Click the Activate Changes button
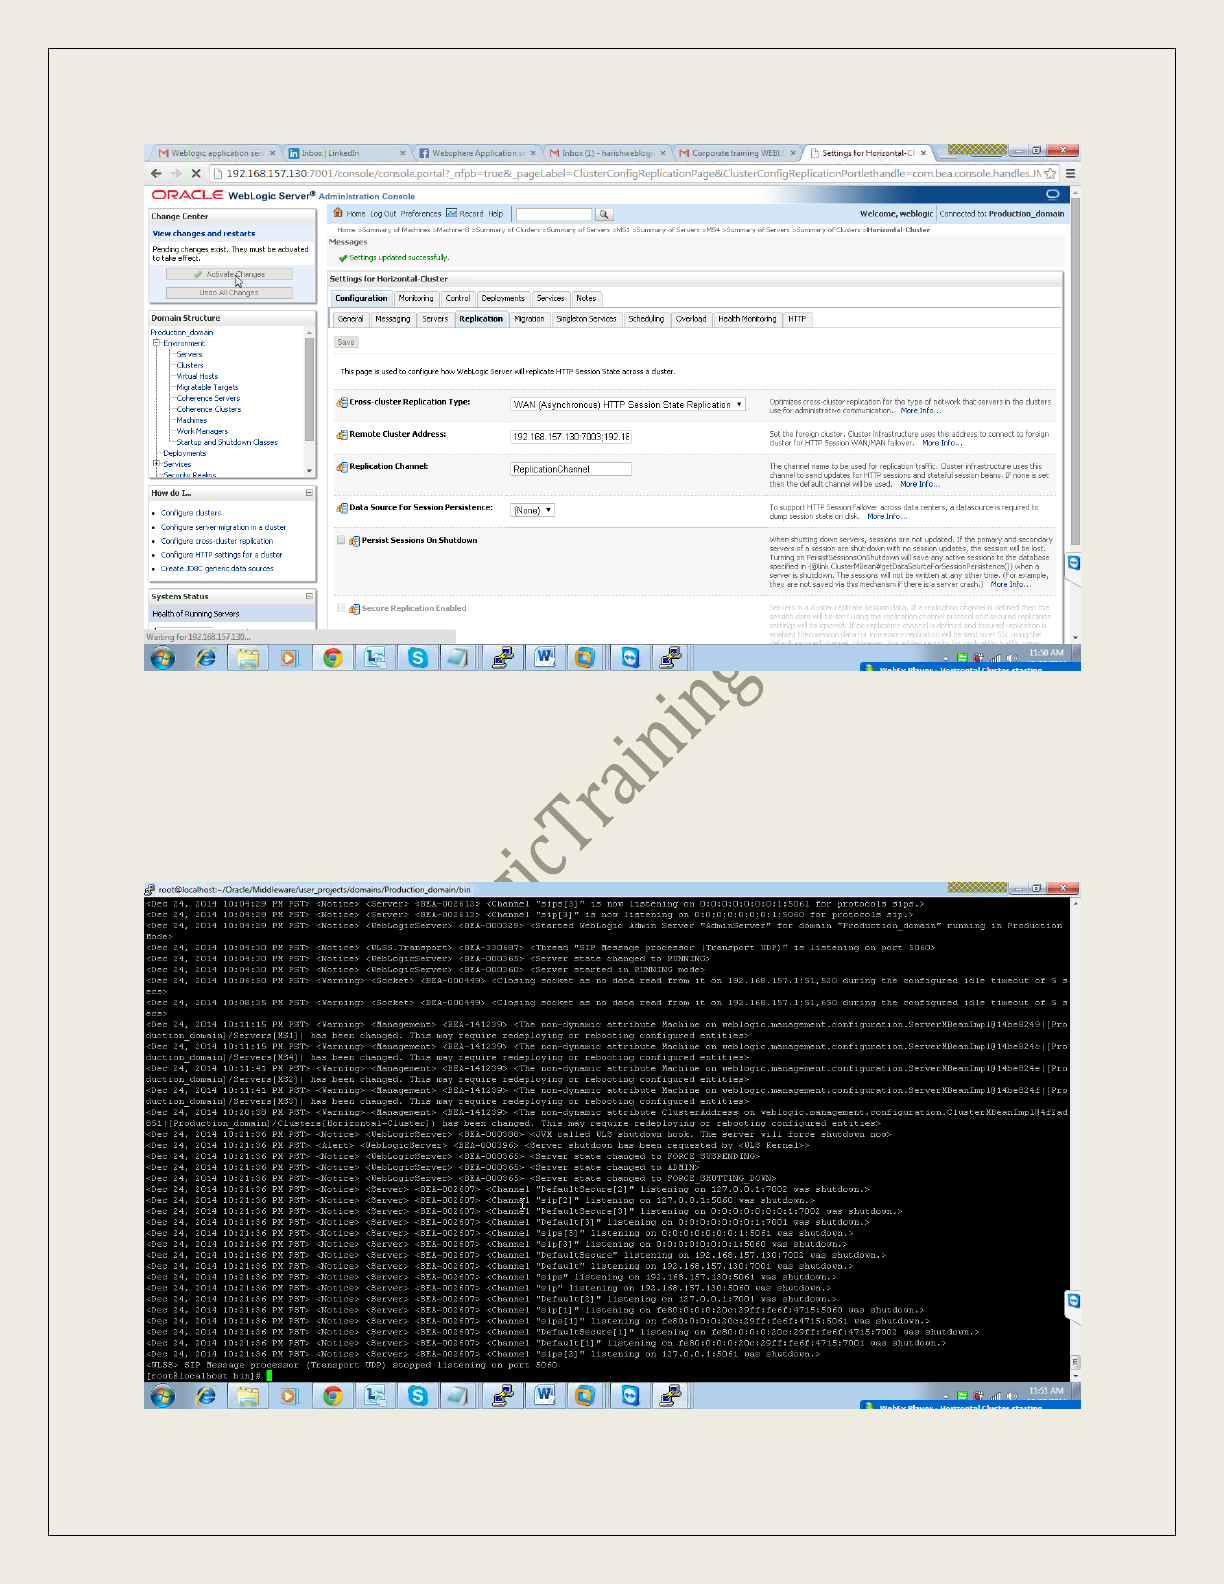This screenshot has width=1224, height=1584. click(229, 274)
